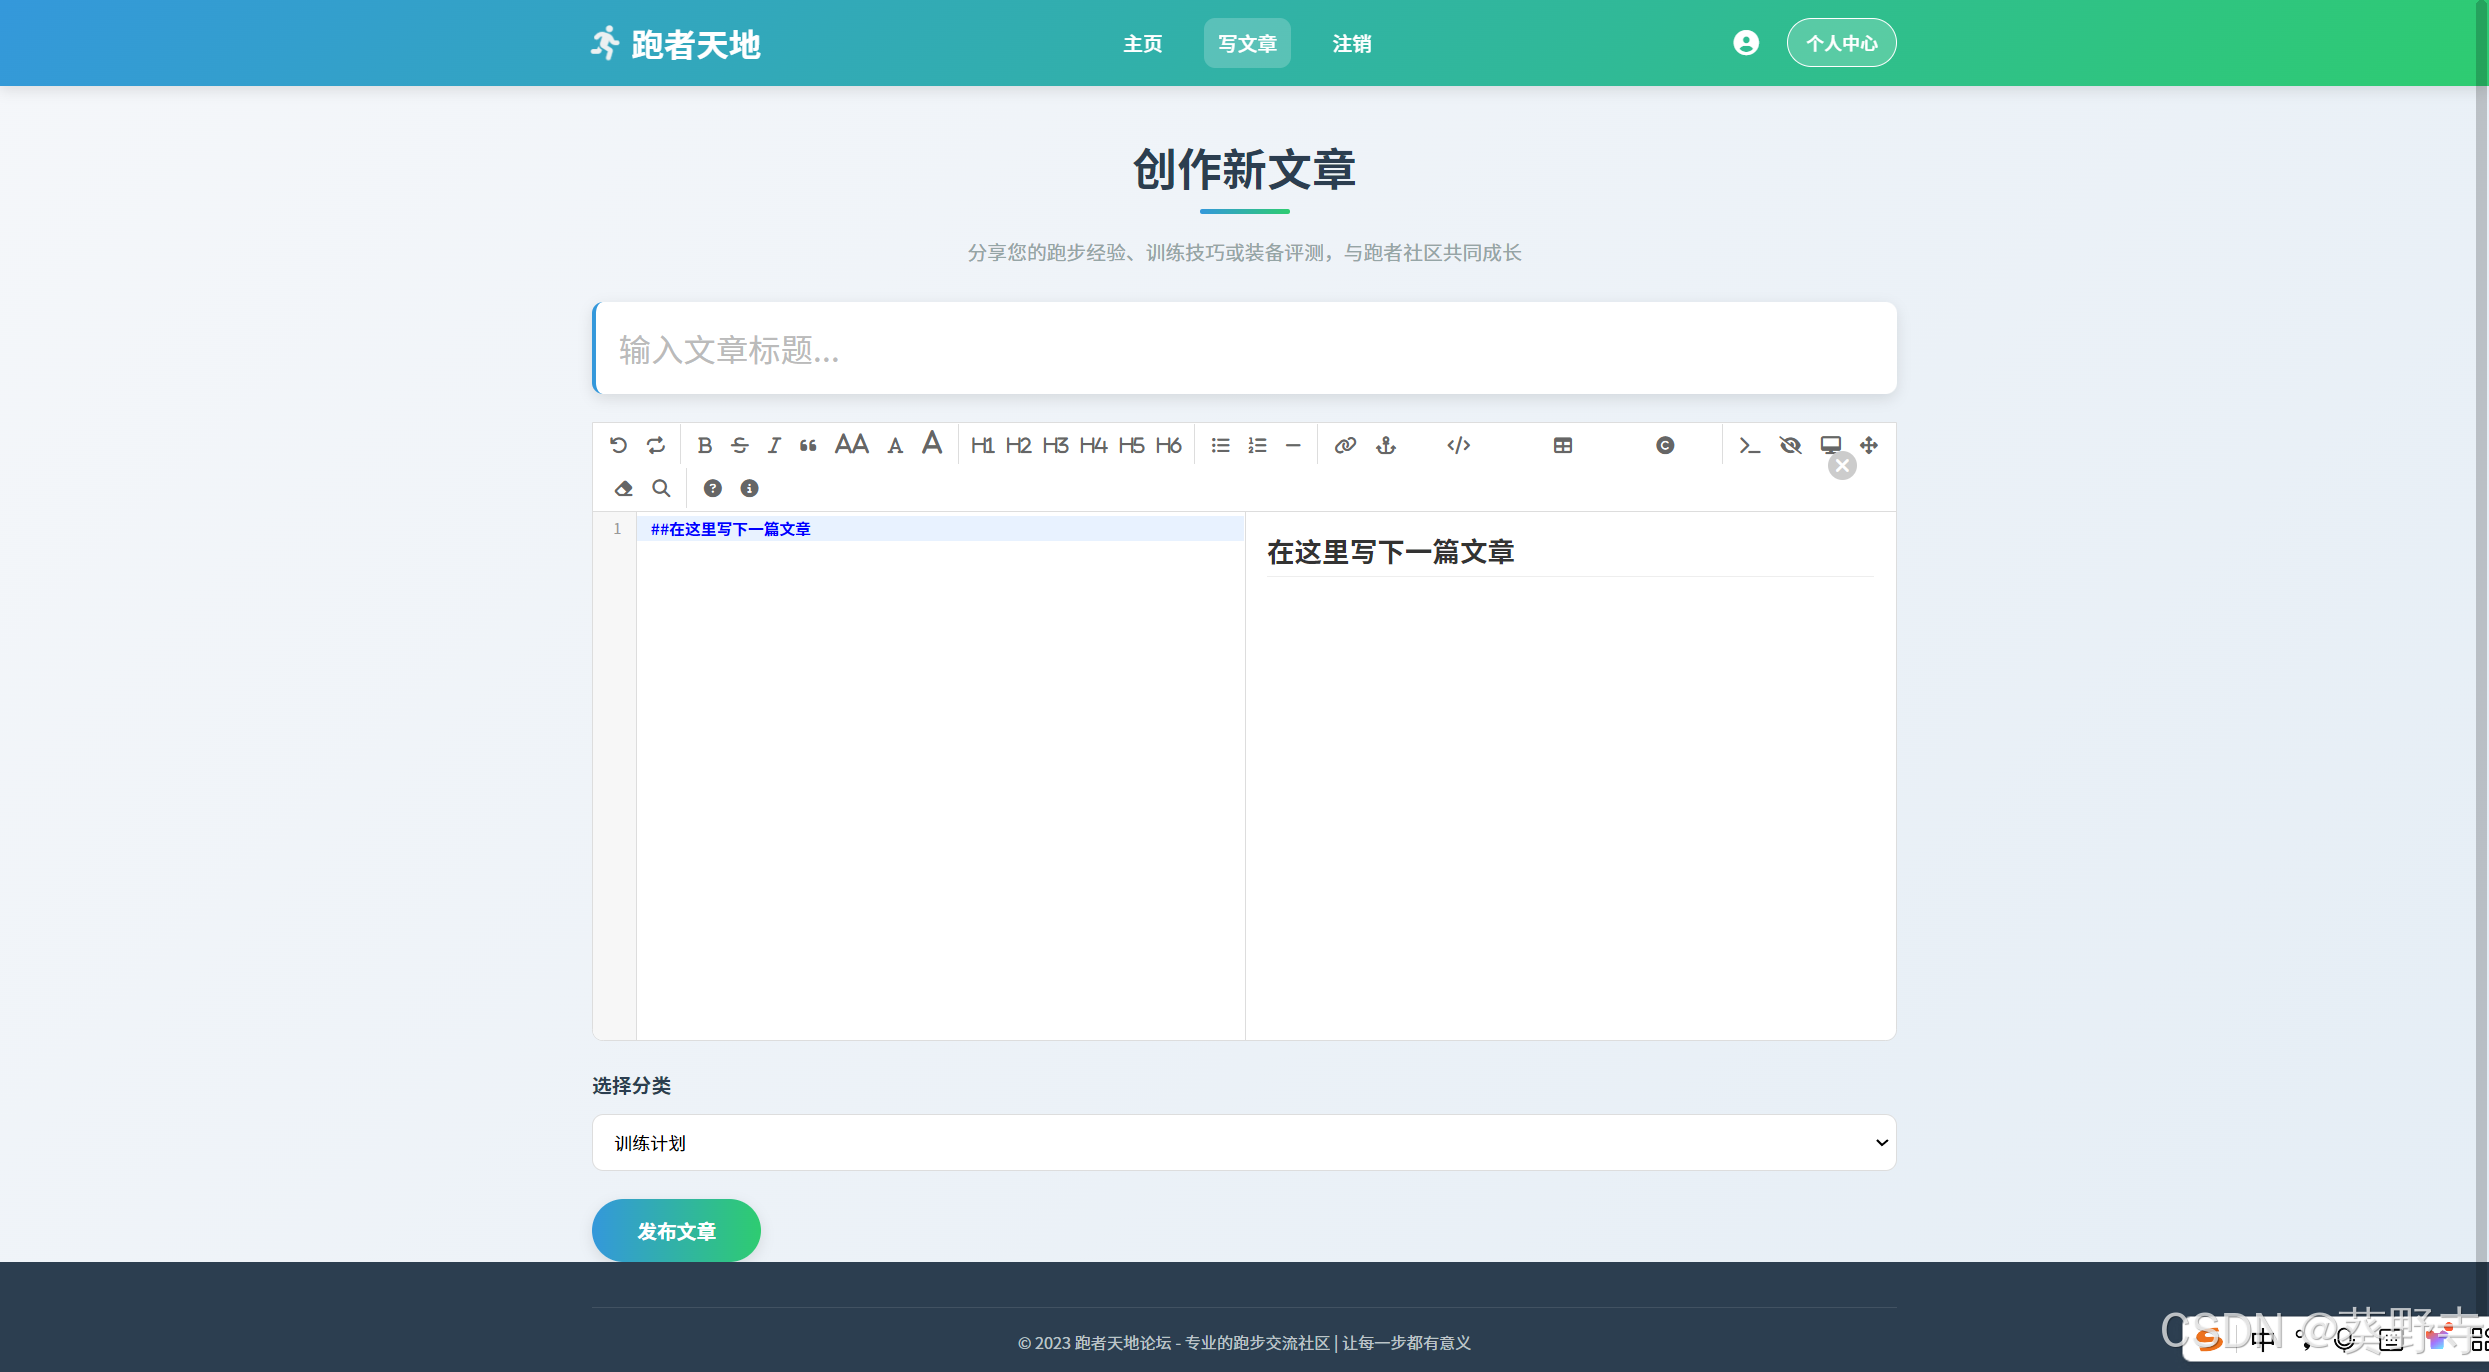This screenshot has height=1372, width=2489.
Task: Convert selection to uppercase with AA icon
Action: (x=852, y=444)
